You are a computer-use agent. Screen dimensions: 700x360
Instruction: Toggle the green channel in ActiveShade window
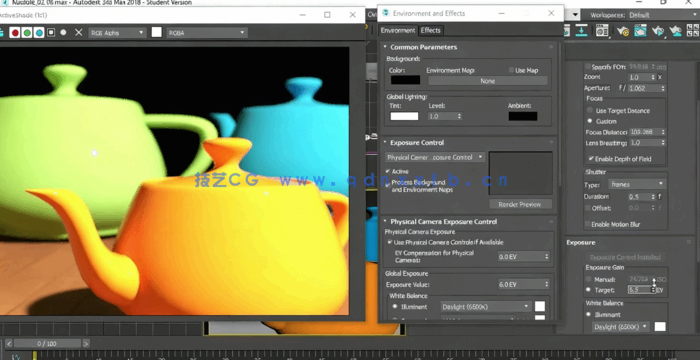coord(27,33)
